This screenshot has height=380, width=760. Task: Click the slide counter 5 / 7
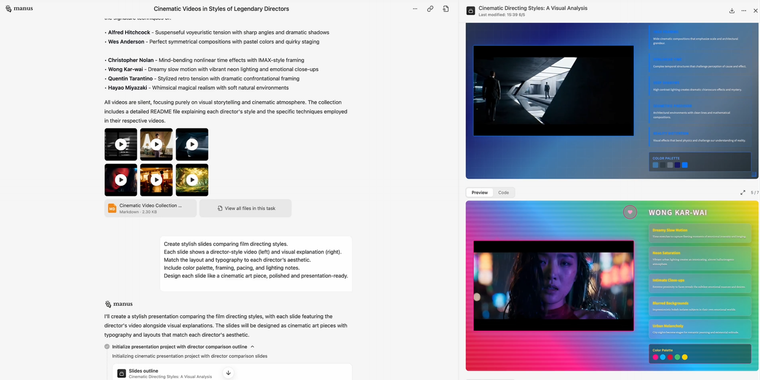(x=755, y=192)
